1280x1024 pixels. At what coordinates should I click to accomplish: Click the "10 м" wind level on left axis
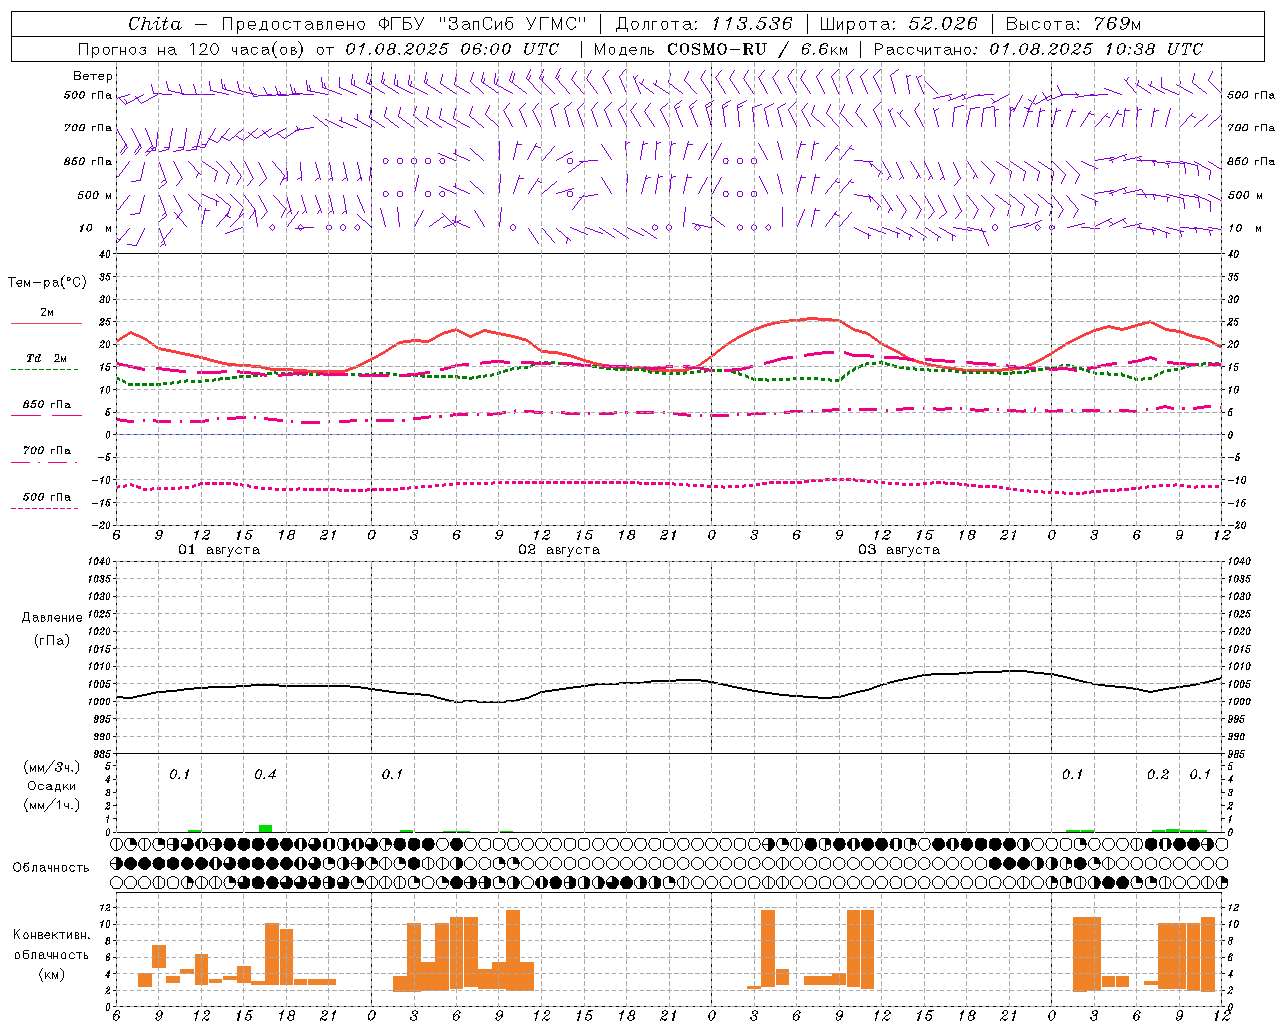coord(95,228)
